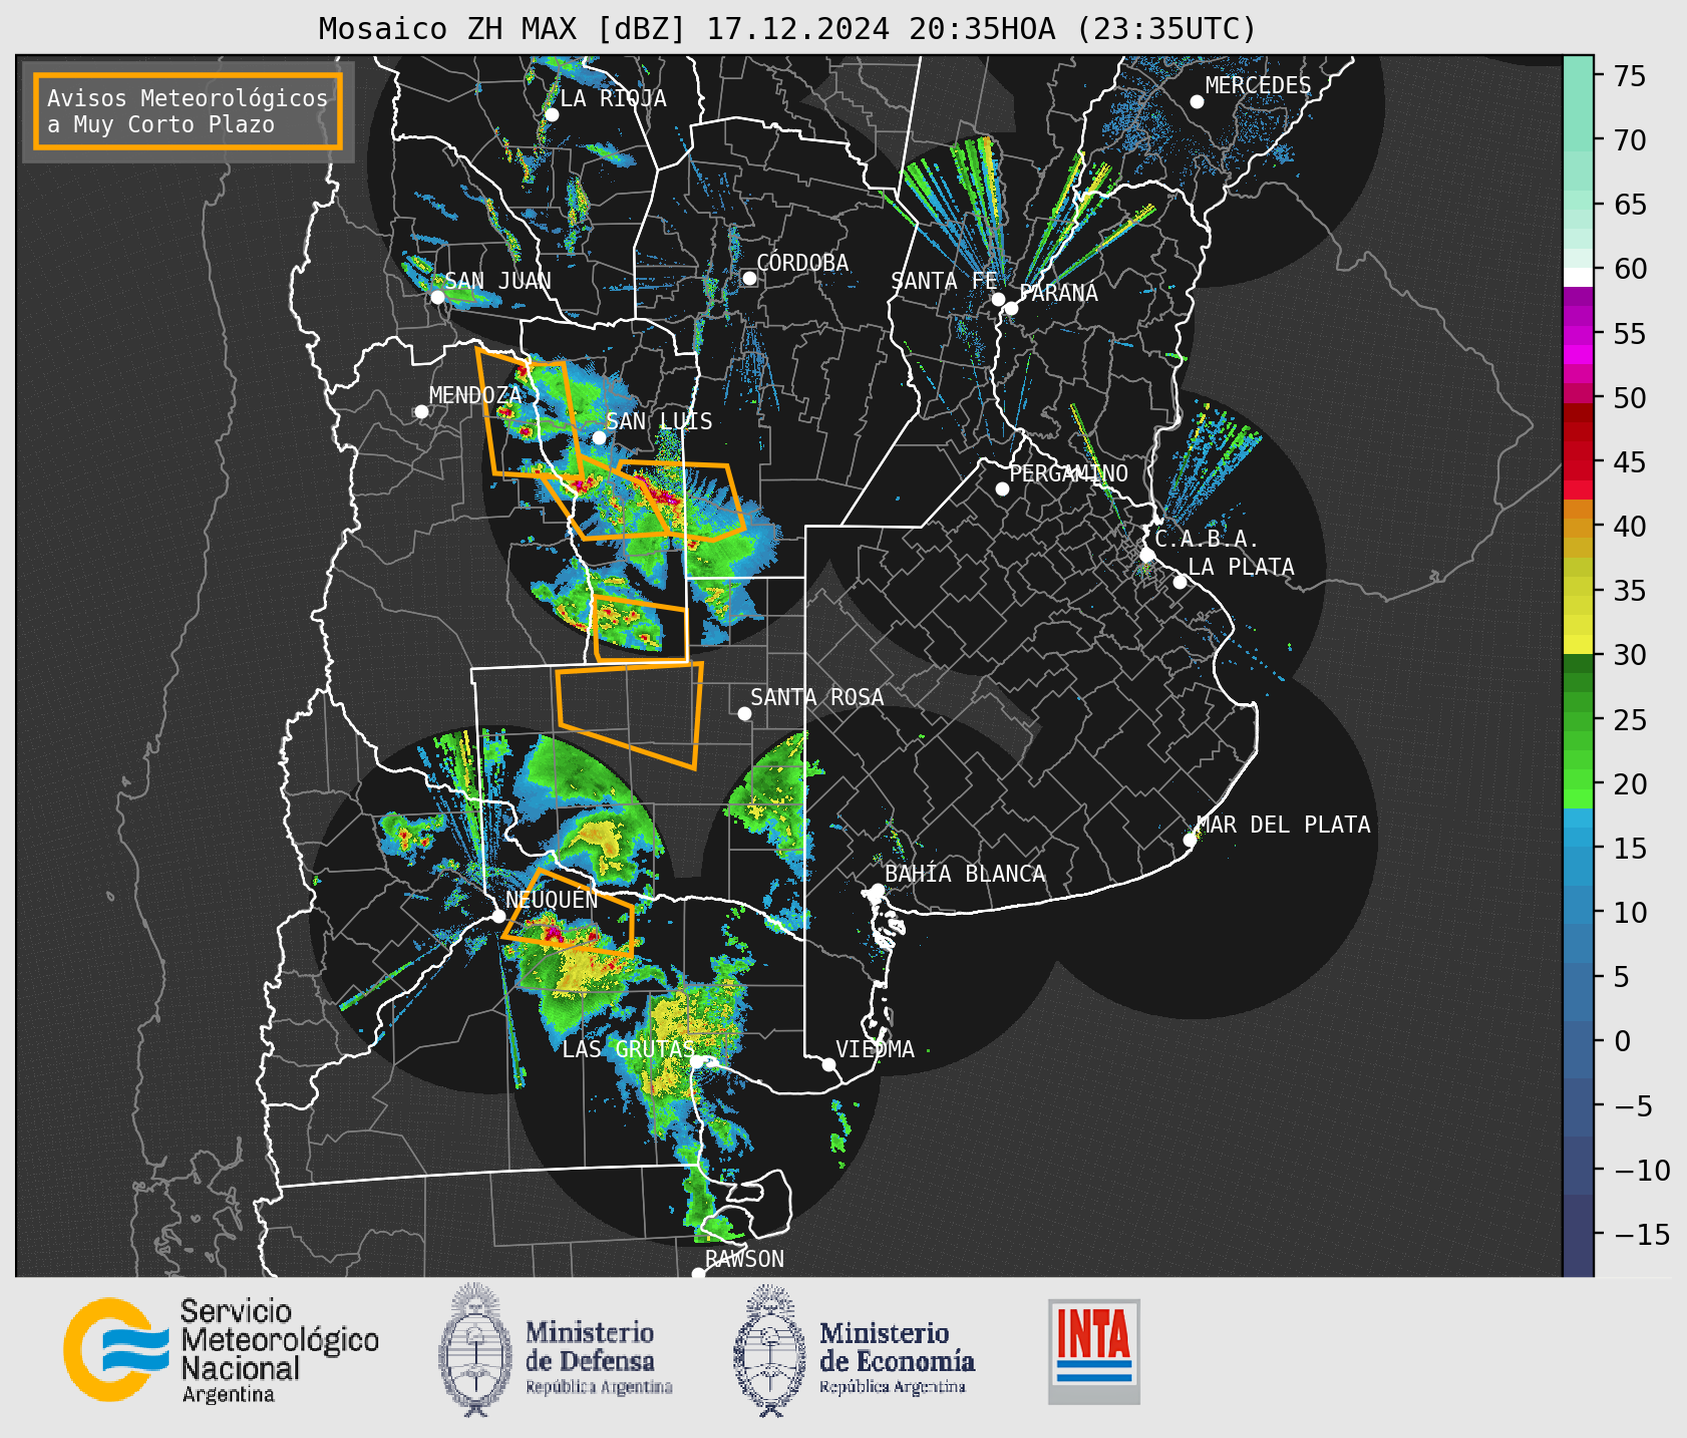
Task: Click the orange warning polygon east of Neuquén
Action: 568,911
